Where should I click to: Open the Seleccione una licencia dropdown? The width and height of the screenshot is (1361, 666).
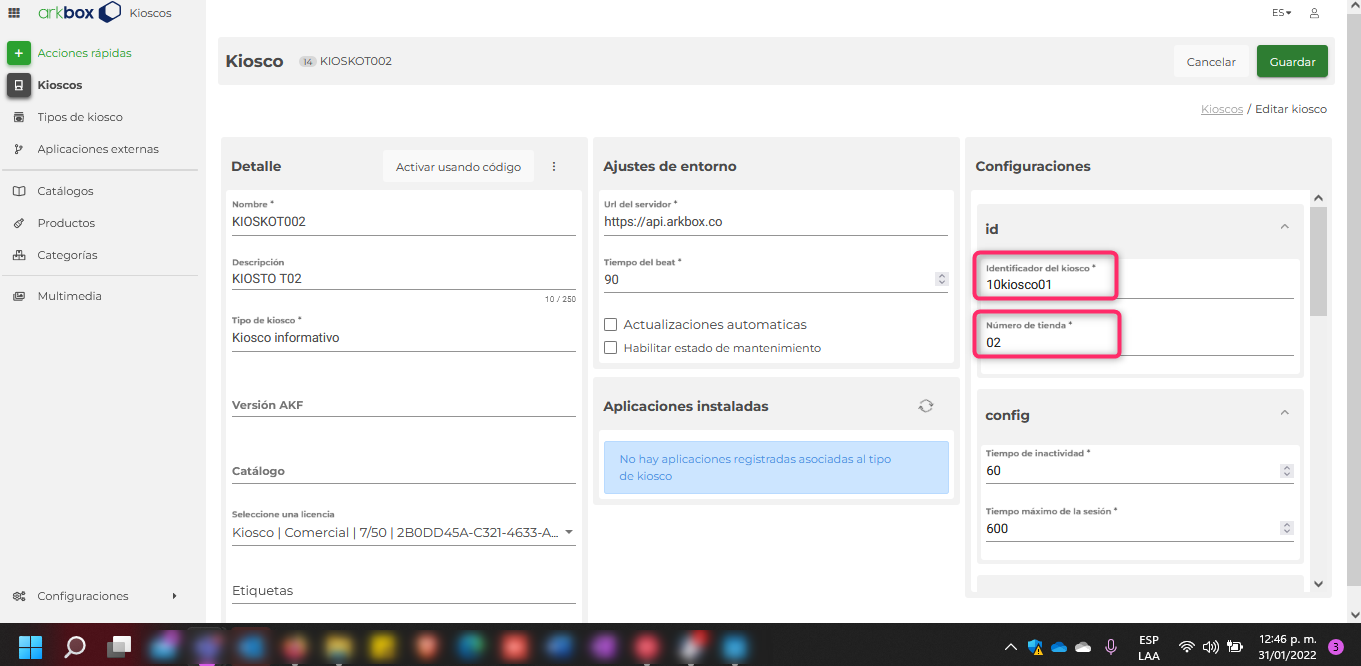point(568,532)
